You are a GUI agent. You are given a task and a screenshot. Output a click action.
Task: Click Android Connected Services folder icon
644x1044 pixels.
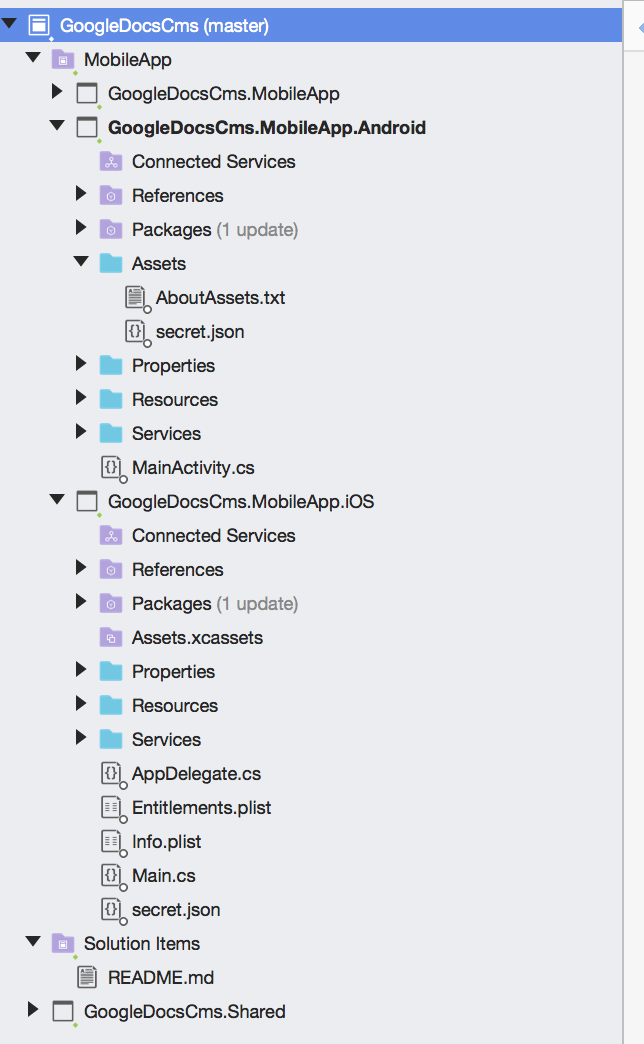[x=111, y=162]
